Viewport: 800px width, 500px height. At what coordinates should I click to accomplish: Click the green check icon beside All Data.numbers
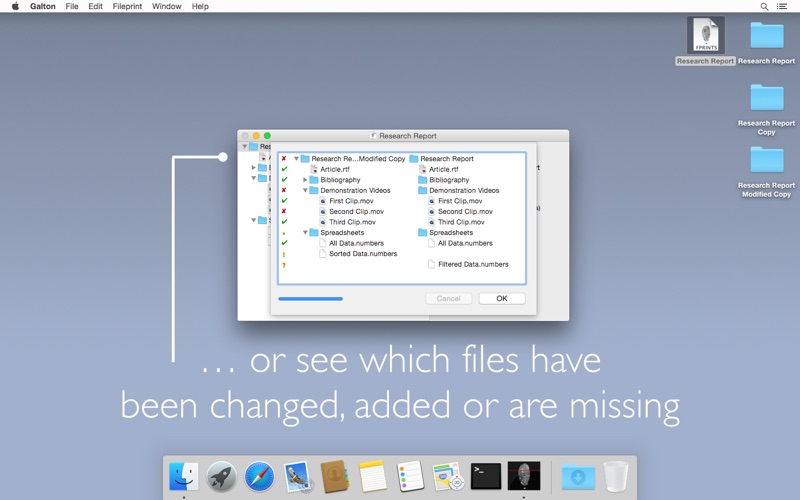pyautogui.click(x=284, y=243)
